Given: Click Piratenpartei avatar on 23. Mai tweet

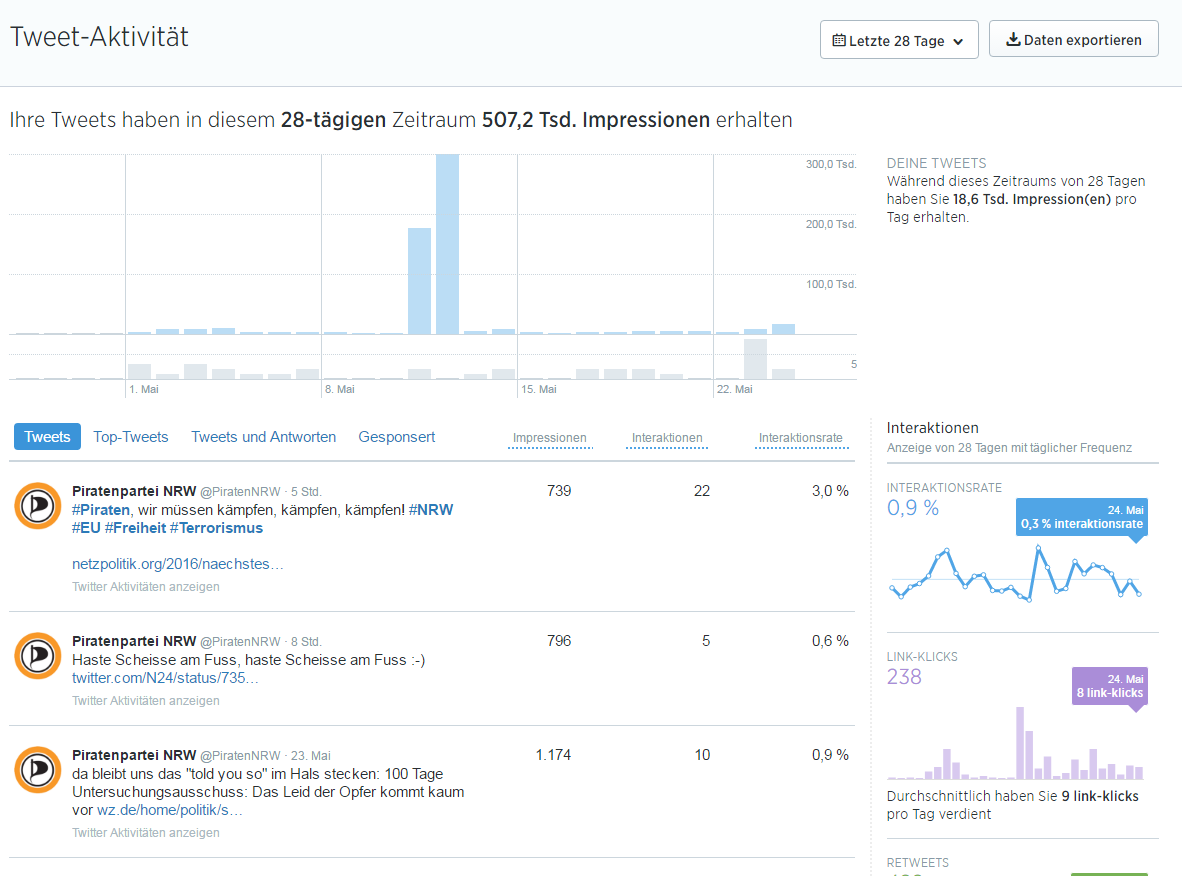Looking at the screenshot, I should [x=38, y=770].
